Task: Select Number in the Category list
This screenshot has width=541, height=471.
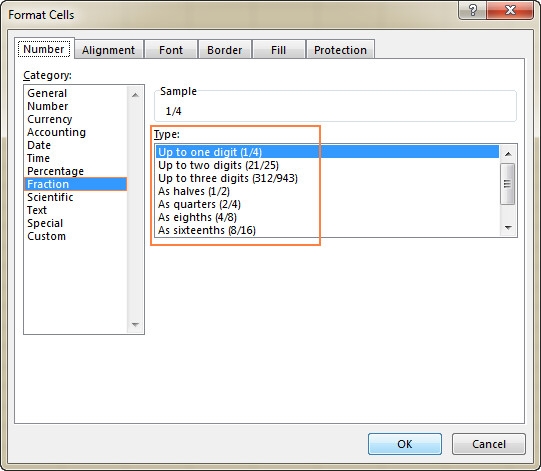Action: 76,106
